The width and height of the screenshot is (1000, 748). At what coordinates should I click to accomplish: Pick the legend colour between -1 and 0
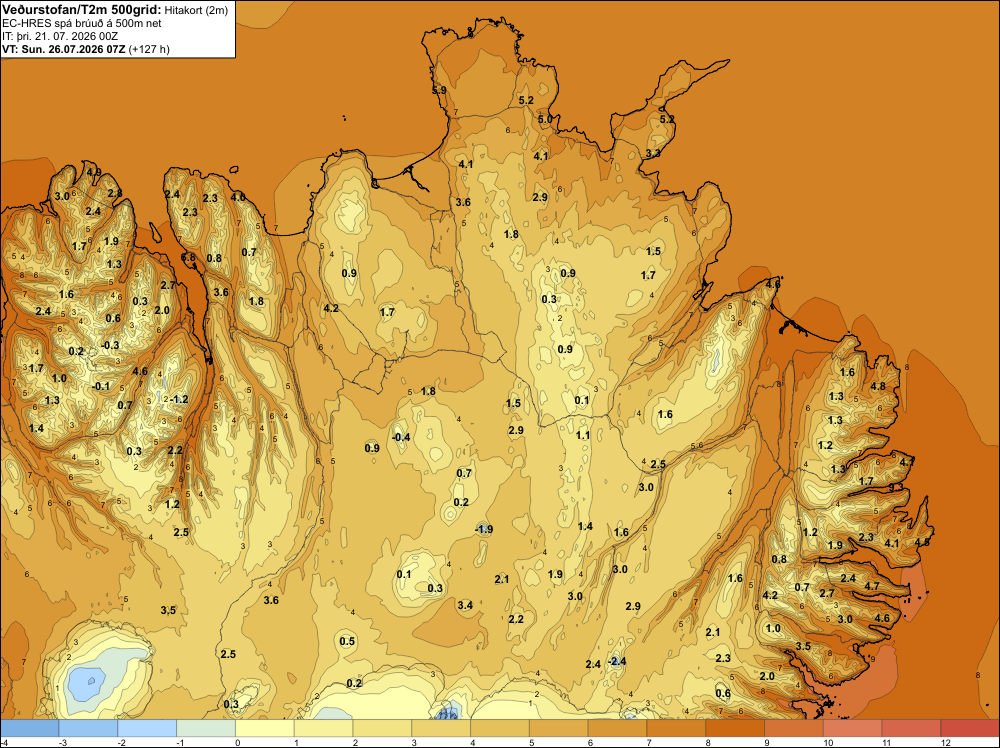pyautogui.click(x=206, y=728)
